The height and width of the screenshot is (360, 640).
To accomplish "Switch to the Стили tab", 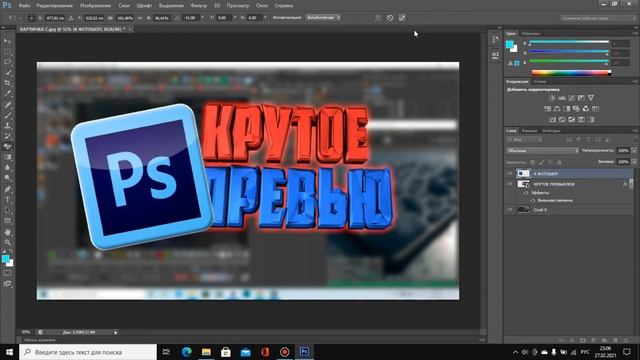I will [540, 82].
